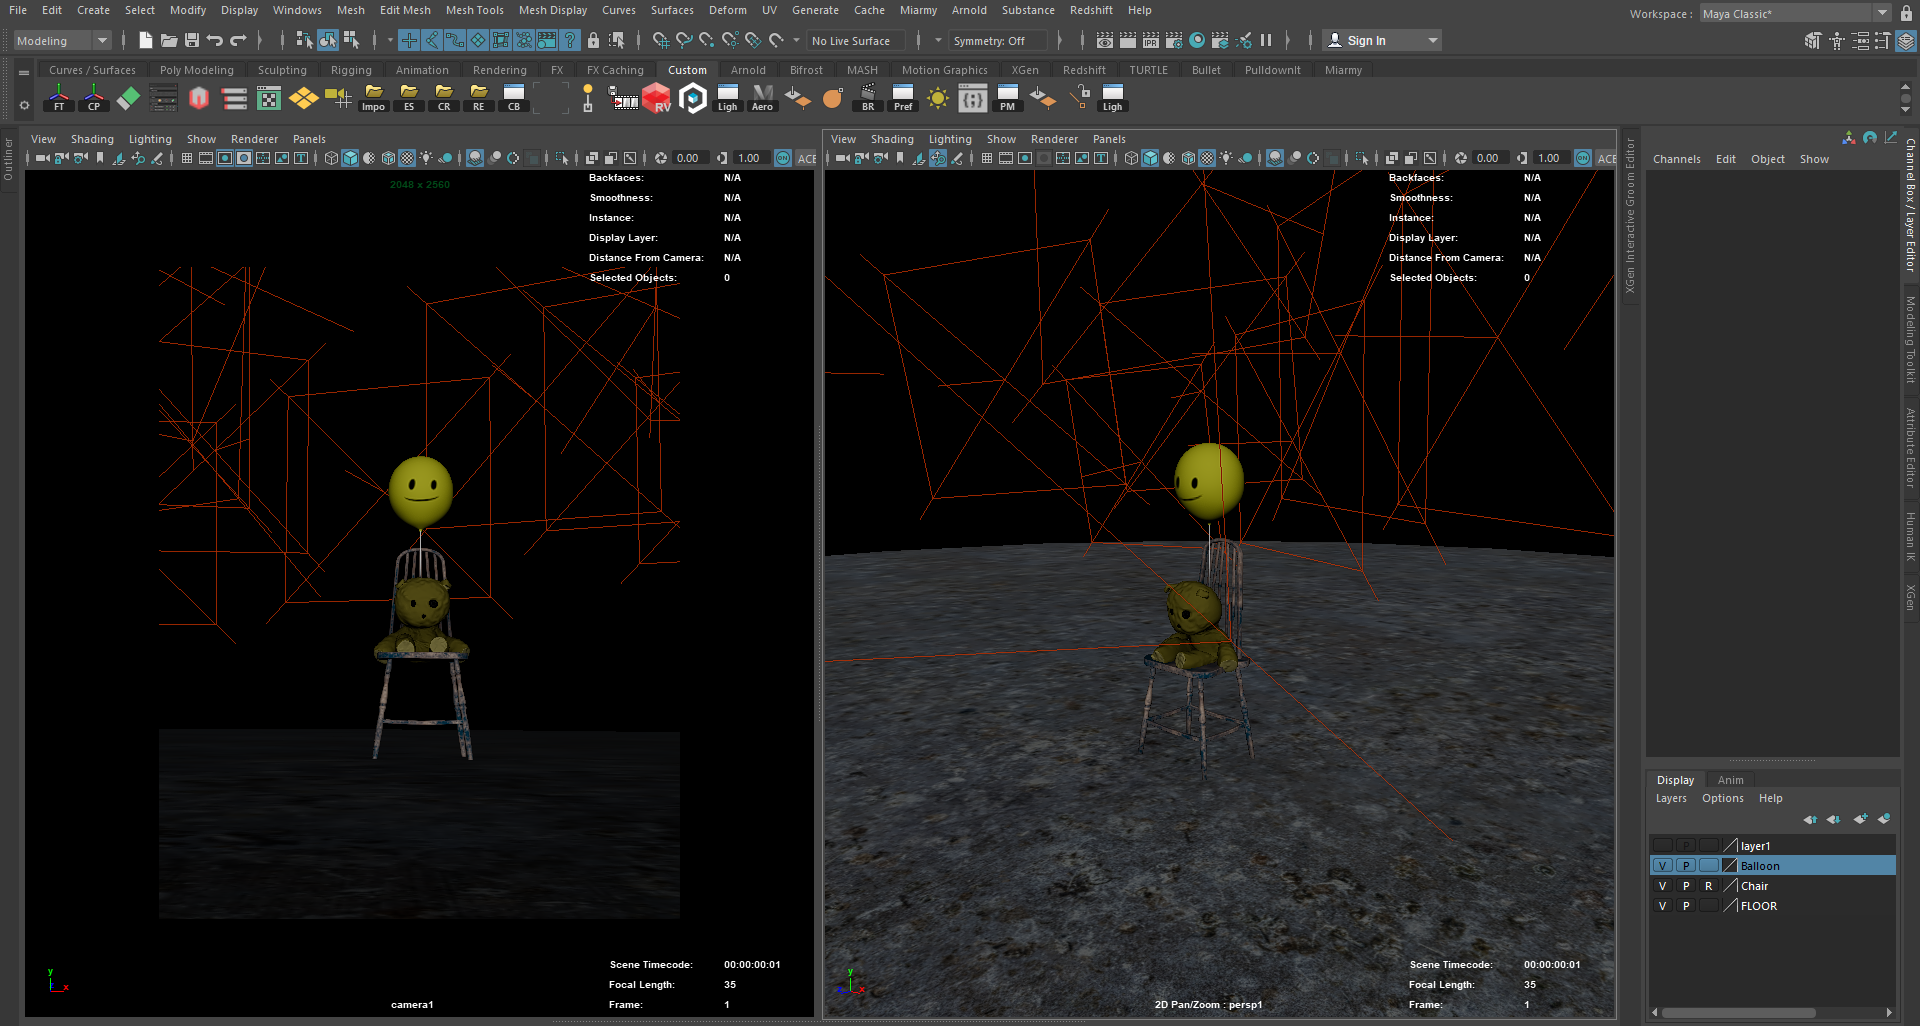
Task: Expand the Outliner side tab
Action: tap(8, 158)
